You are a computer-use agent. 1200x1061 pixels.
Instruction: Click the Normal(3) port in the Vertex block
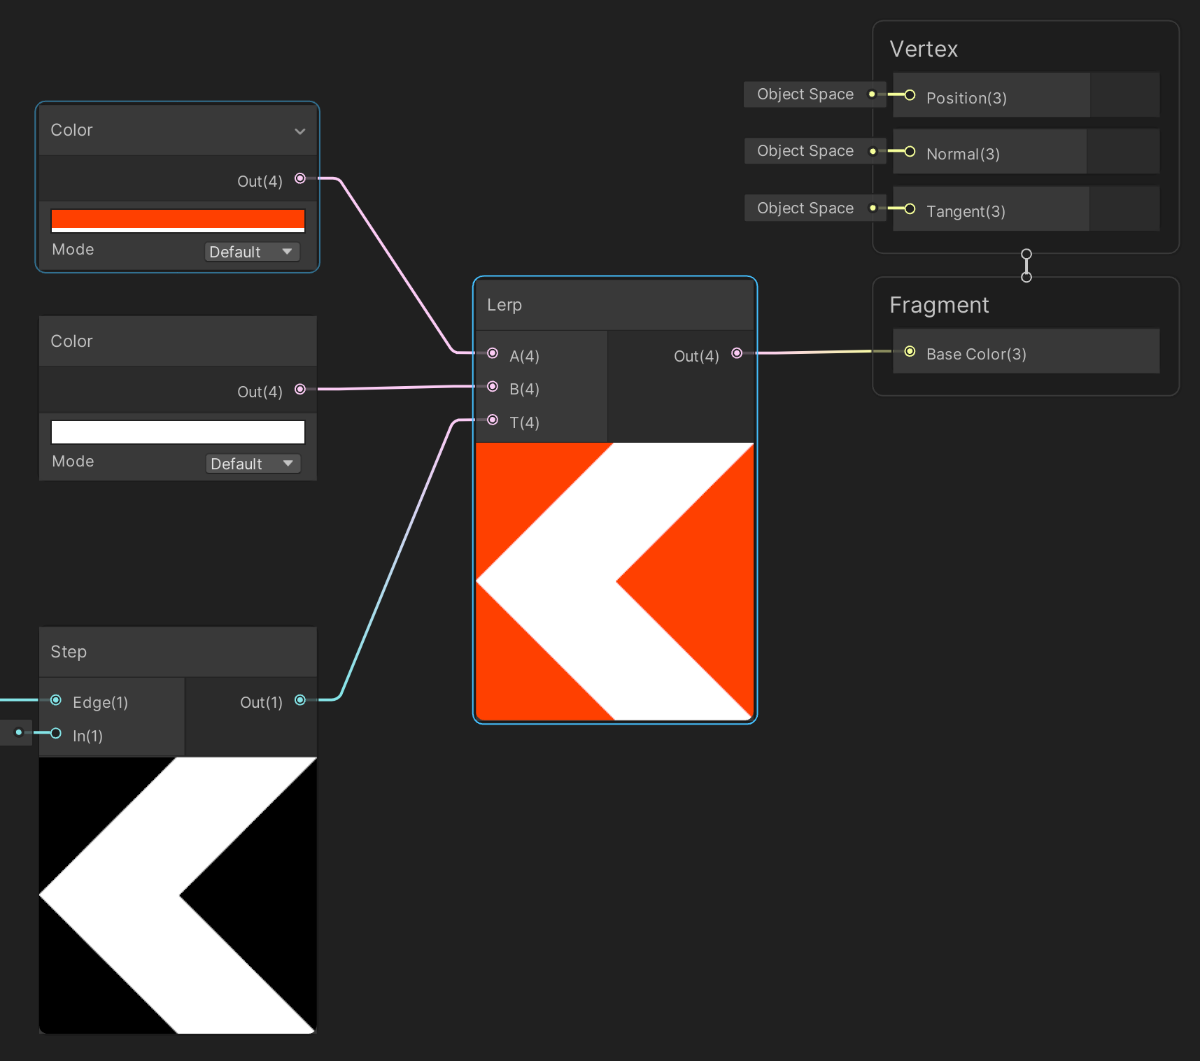(x=908, y=152)
